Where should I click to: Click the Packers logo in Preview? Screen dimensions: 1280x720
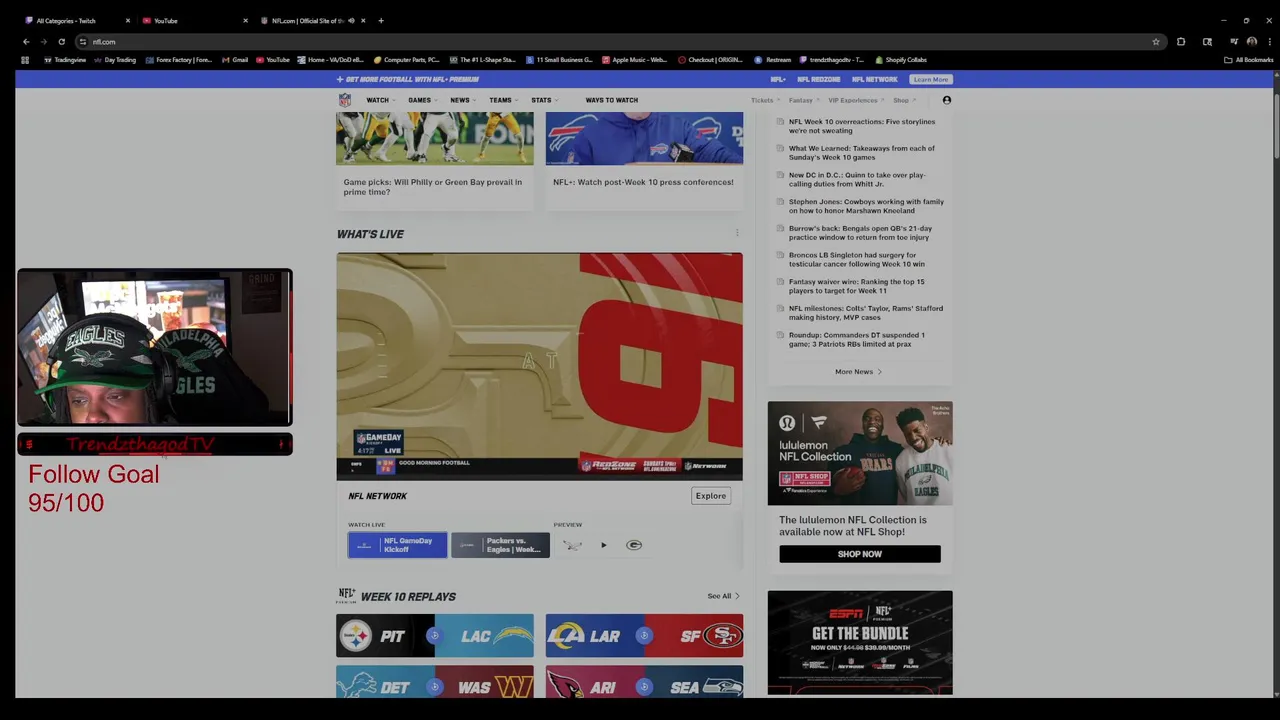pos(634,545)
